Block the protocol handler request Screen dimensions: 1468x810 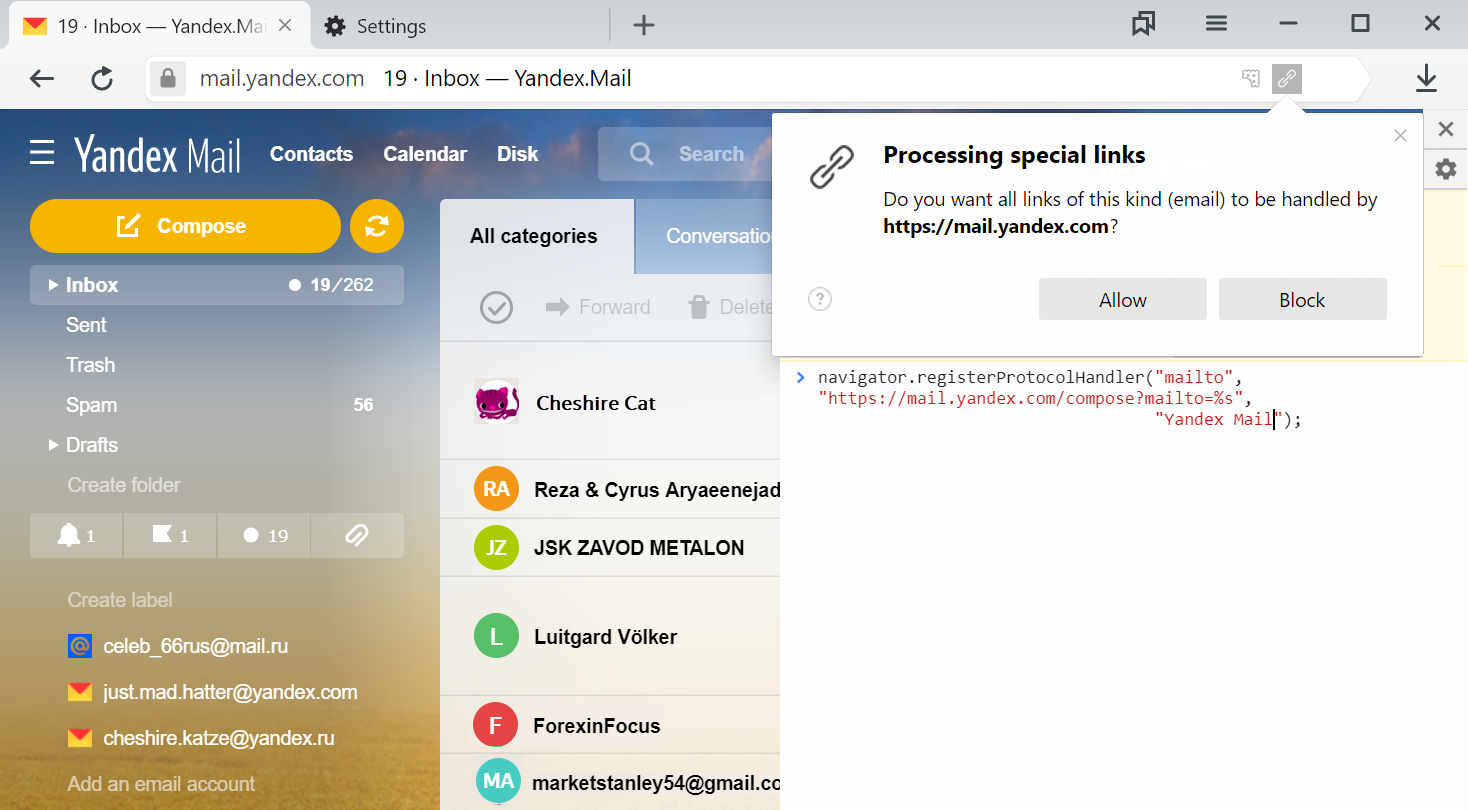pos(1302,299)
